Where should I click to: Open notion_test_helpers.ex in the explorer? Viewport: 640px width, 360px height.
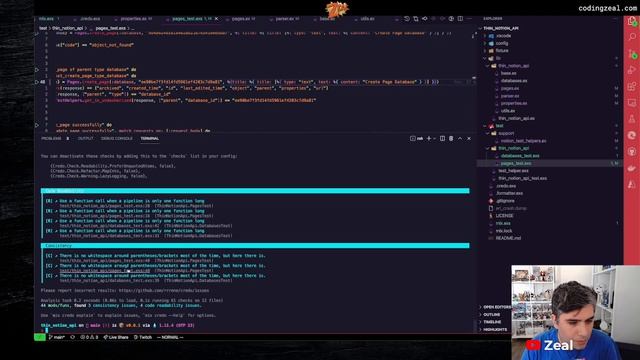pos(523,141)
